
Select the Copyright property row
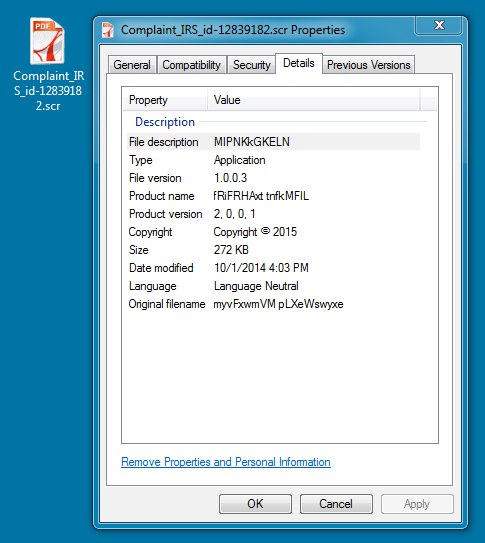click(x=273, y=232)
